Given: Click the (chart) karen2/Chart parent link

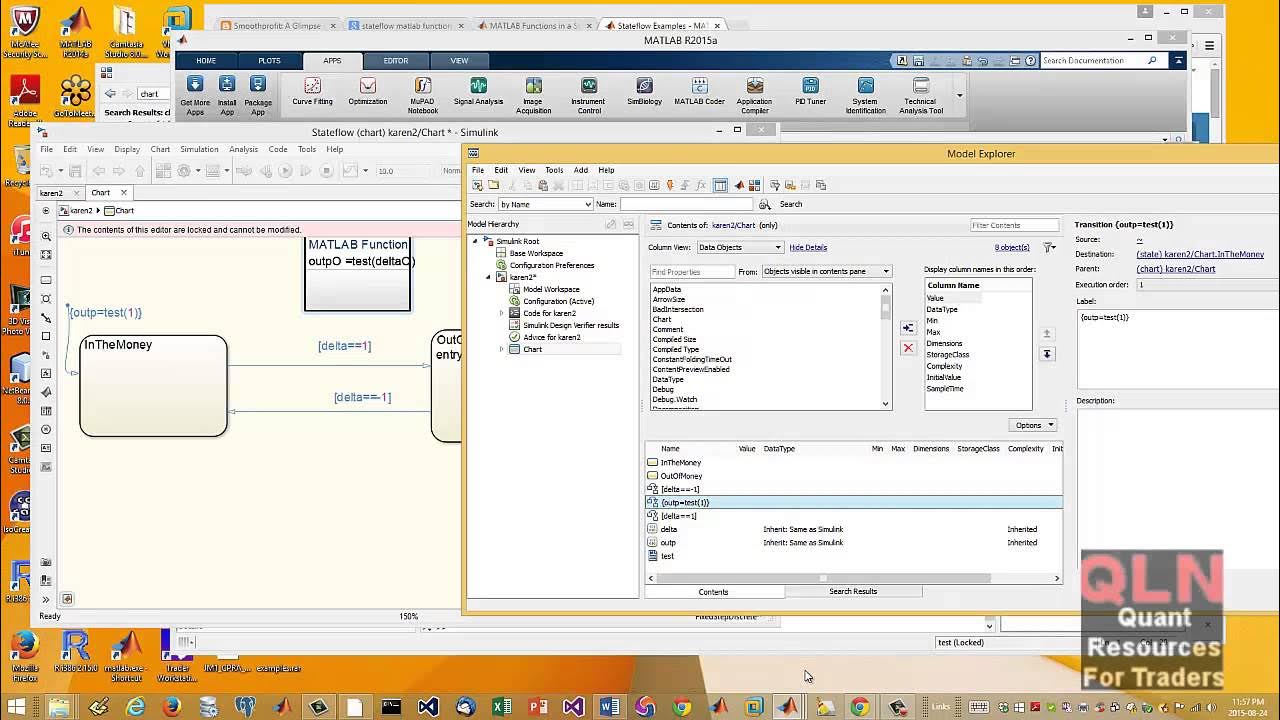Looking at the screenshot, I should pyautogui.click(x=1176, y=269).
